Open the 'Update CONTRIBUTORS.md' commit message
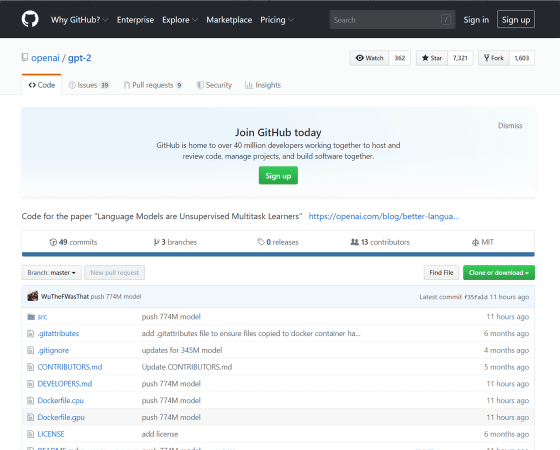This screenshot has height=450, width=560. click(187, 367)
